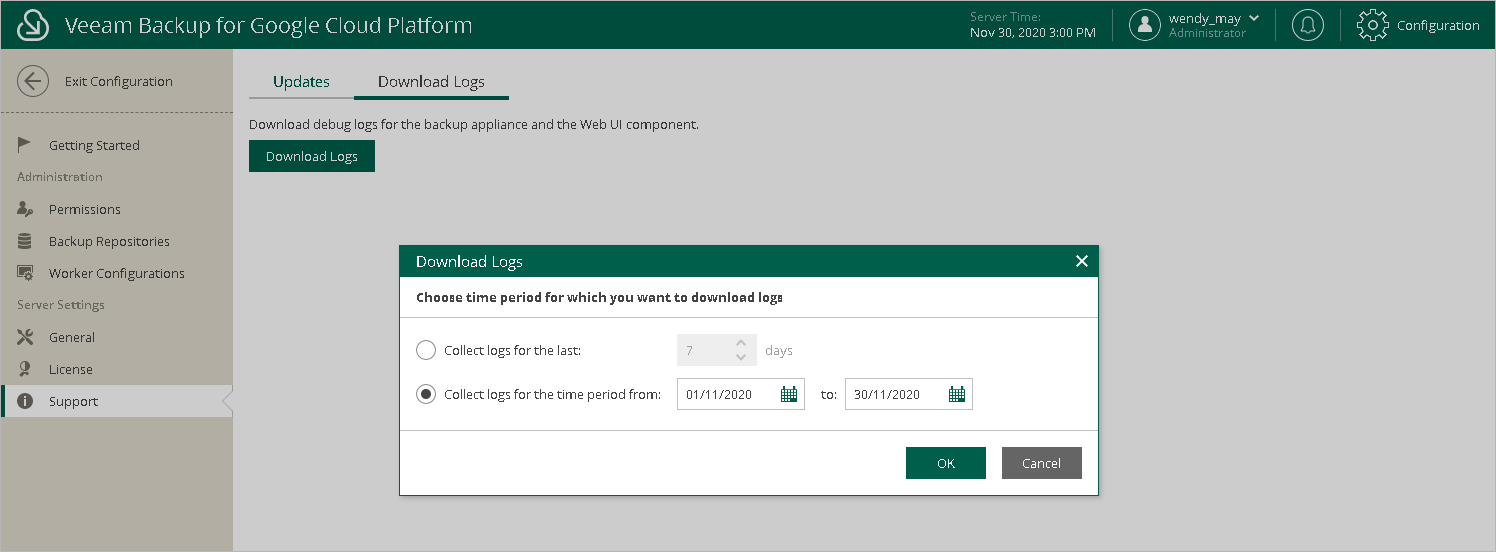
Task: Click the Backup Repositories database icon
Action: click(x=25, y=241)
